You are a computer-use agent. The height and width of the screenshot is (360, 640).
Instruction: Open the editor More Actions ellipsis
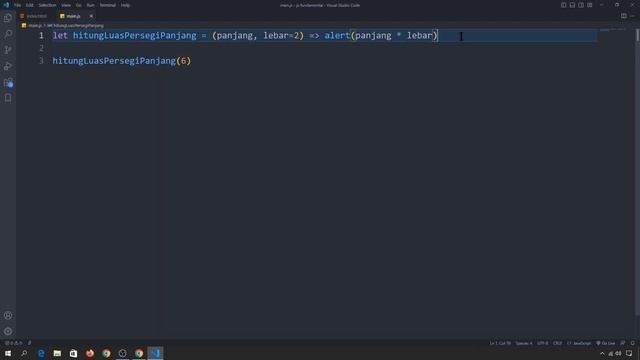pyautogui.click(x=632, y=16)
